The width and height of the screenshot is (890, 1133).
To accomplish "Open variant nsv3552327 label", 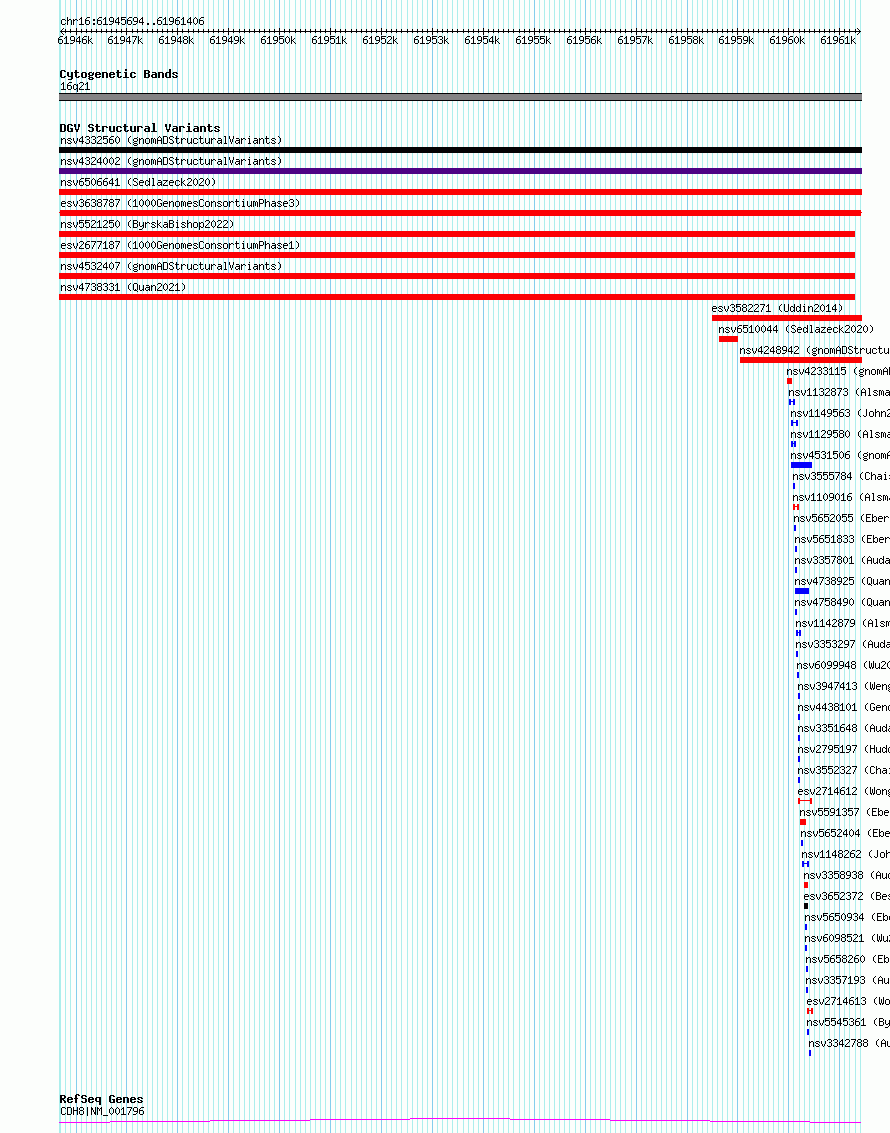I will pyautogui.click(x=844, y=769).
